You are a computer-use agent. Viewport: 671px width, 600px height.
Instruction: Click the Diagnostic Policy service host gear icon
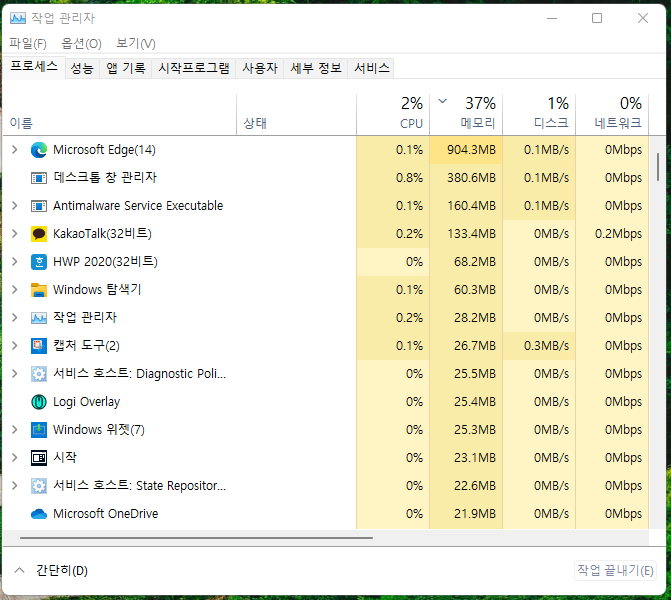[39, 374]
